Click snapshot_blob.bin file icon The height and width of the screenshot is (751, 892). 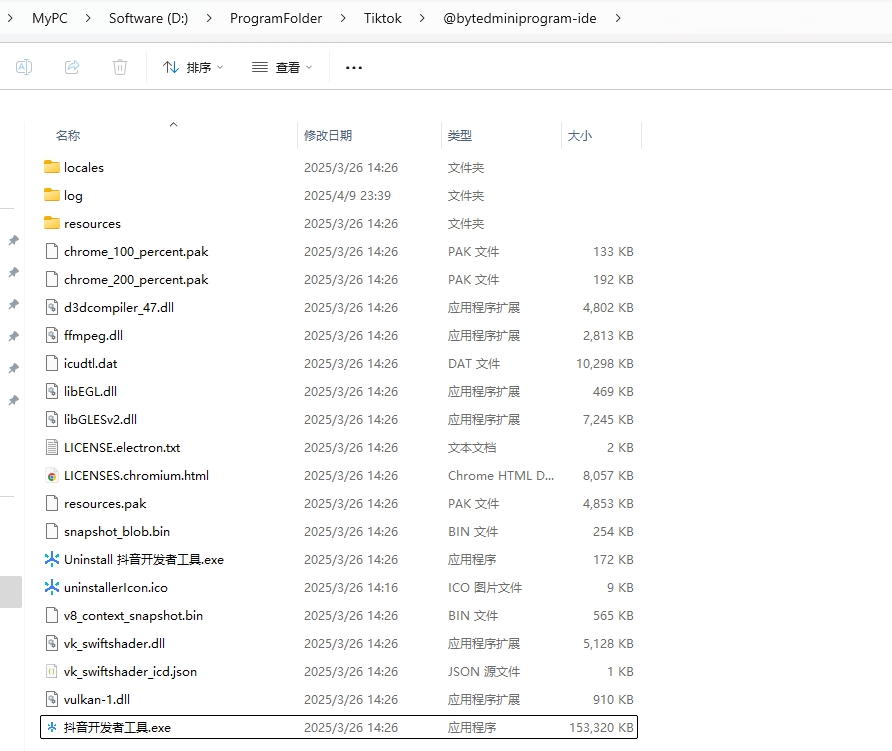[x=52, y=531]
